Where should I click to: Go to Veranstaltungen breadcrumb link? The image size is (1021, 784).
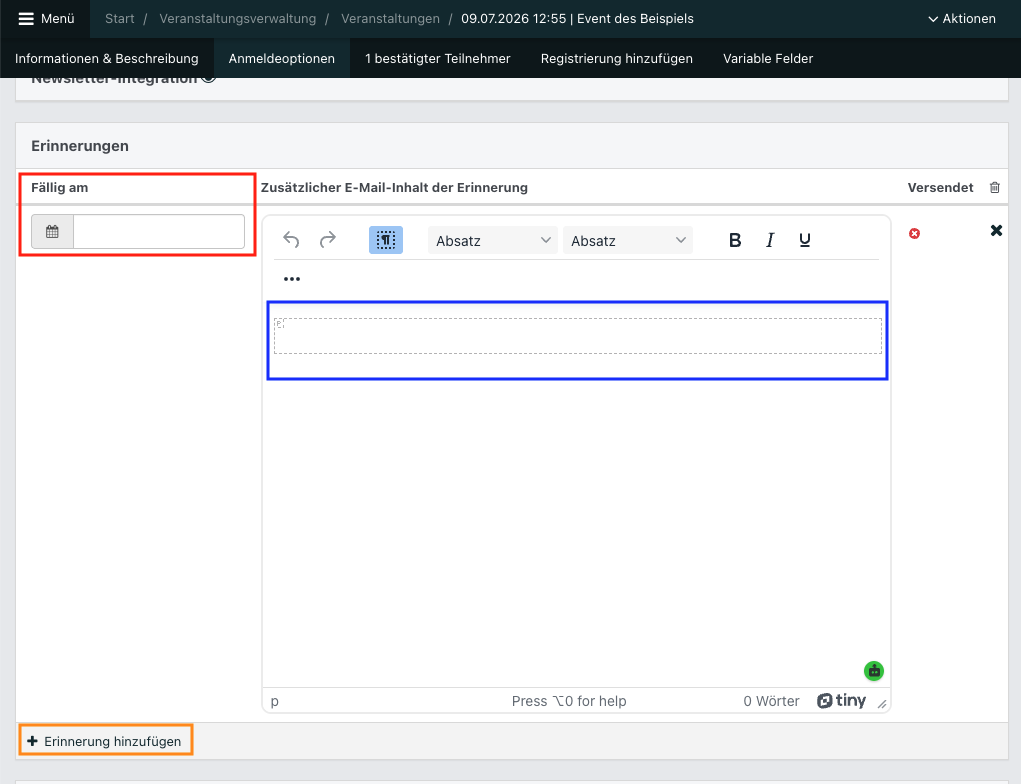[x=391, y=19]
